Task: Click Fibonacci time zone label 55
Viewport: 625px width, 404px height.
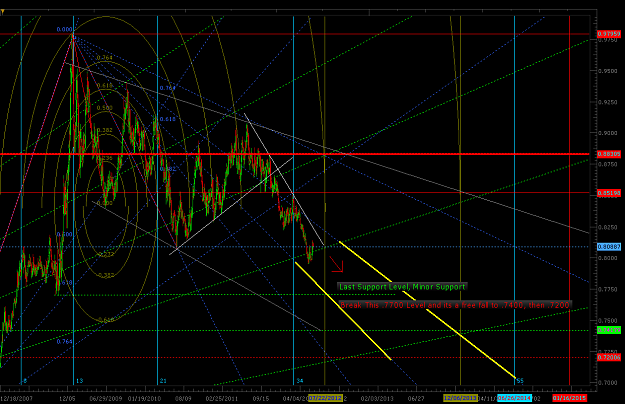Action: pos(520,381)
